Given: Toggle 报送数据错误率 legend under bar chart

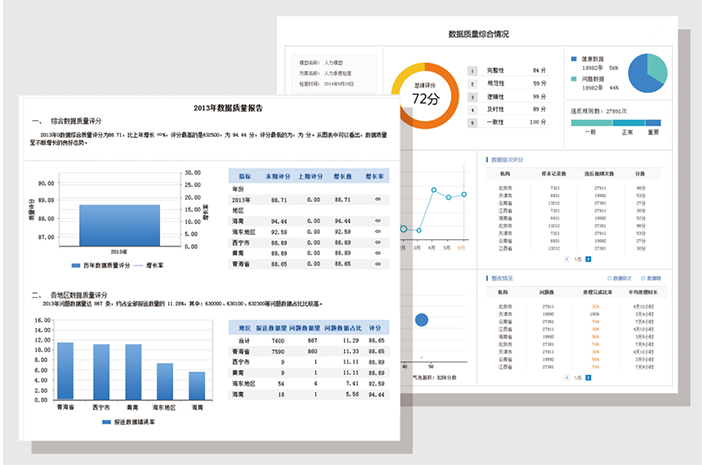Looking at the screenshot, I should [128, 422].
